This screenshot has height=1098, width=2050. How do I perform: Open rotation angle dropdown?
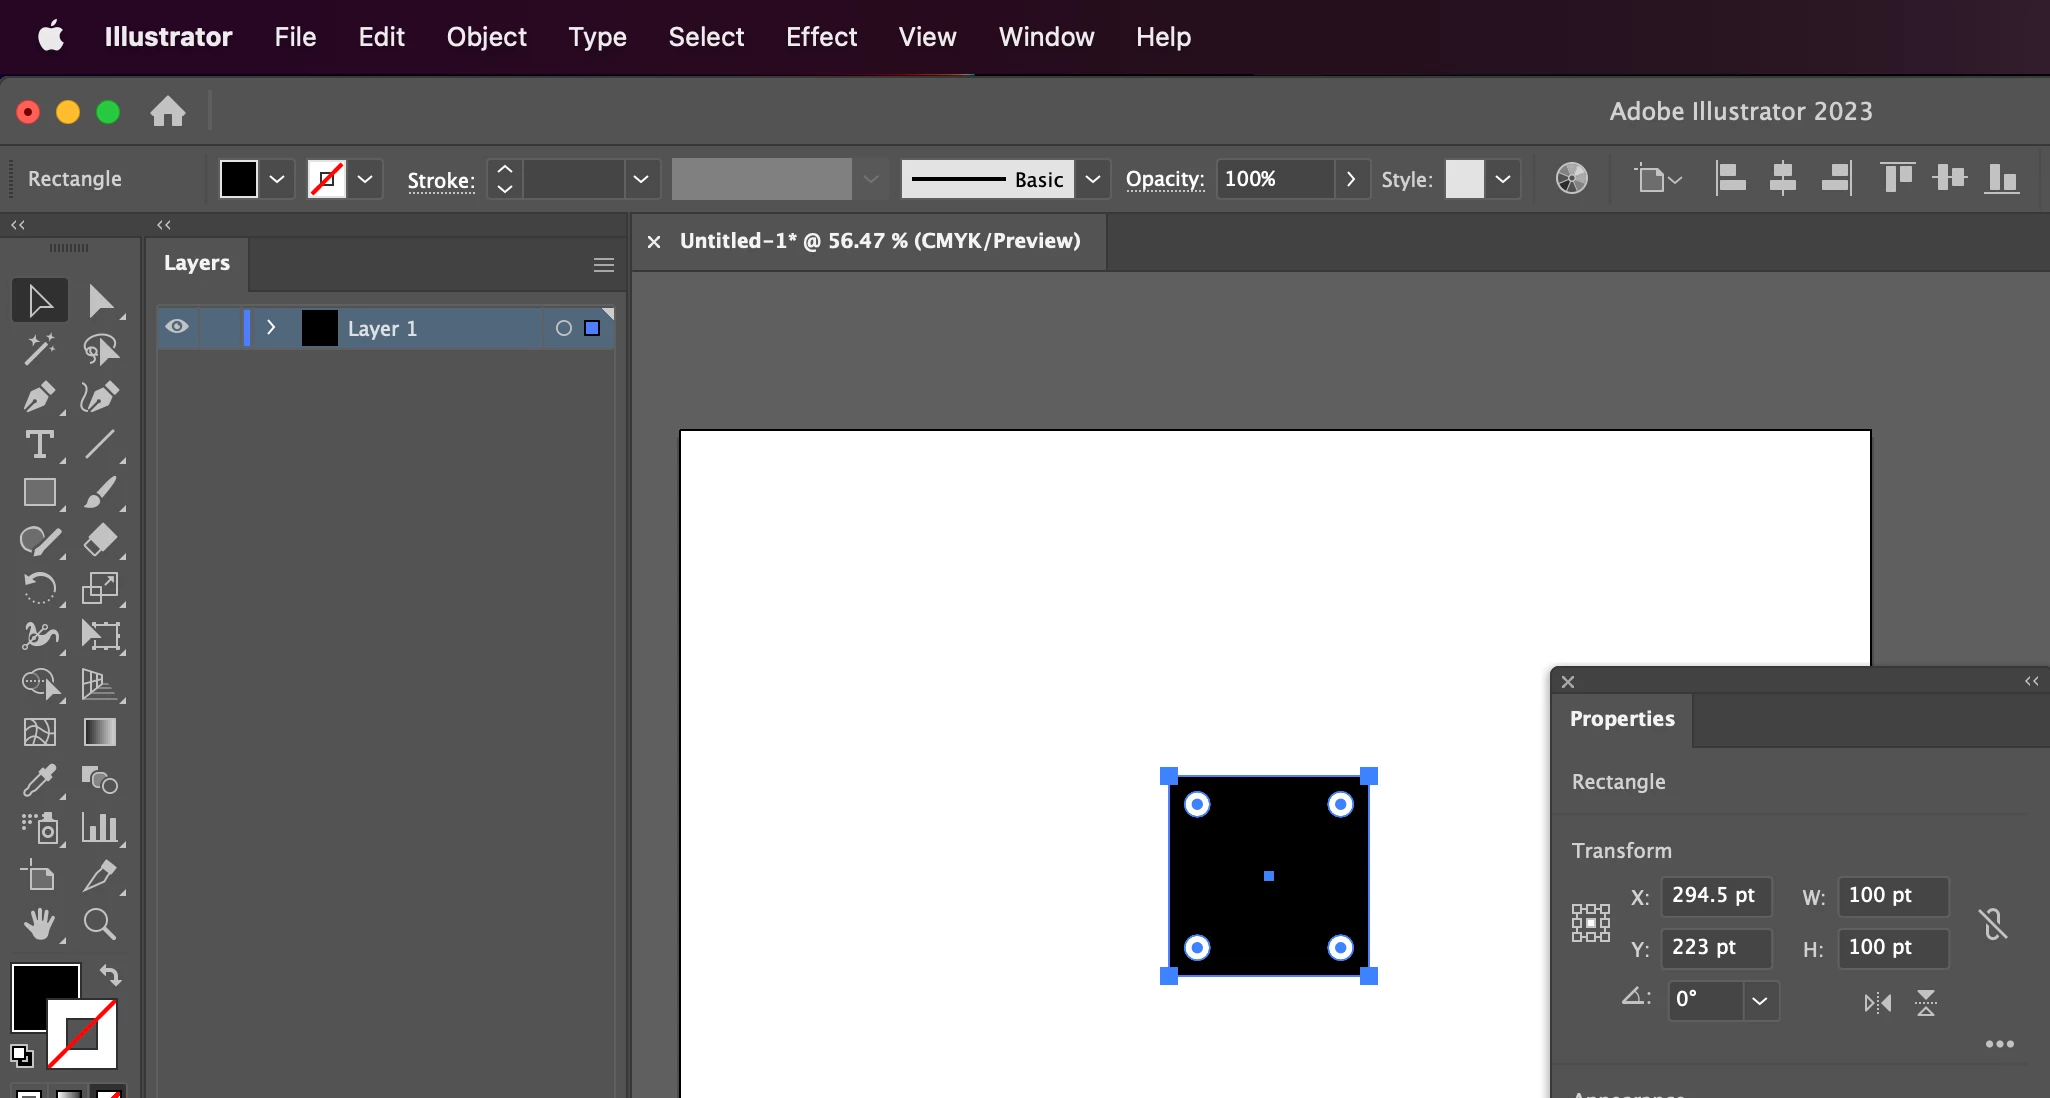click(x=1760, y=1000)
